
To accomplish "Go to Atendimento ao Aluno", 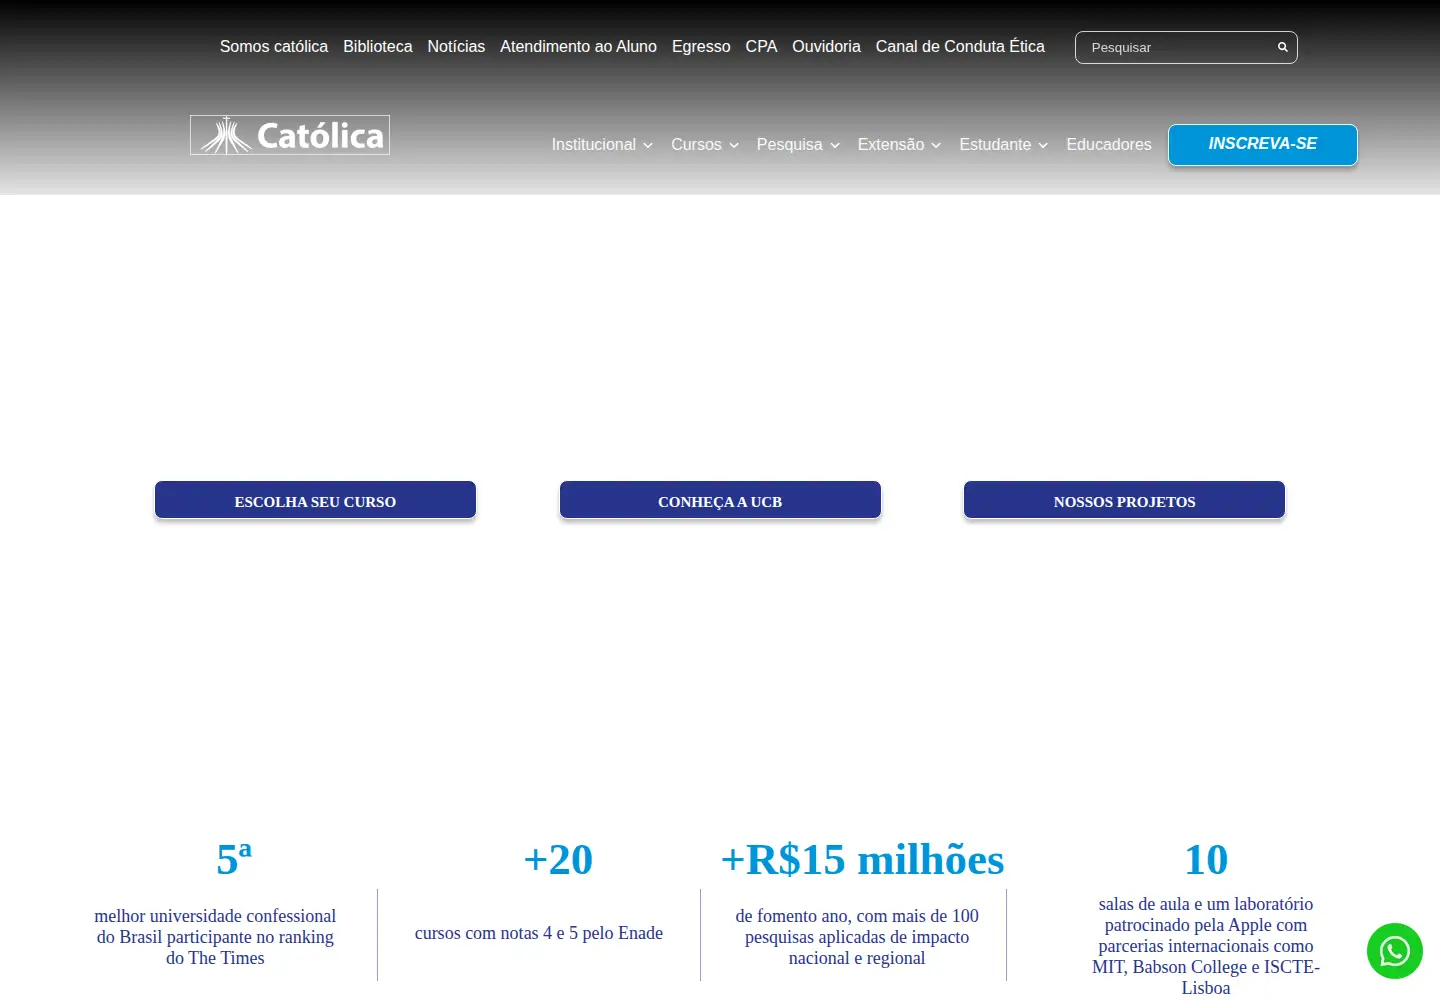I will click(578, 47).
